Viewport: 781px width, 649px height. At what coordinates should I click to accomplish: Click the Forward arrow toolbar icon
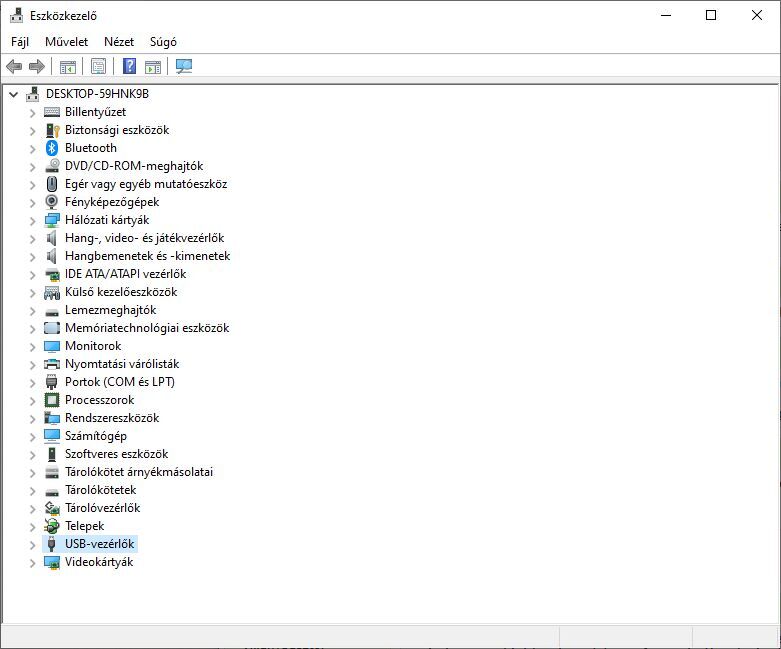tap(37, 66)
